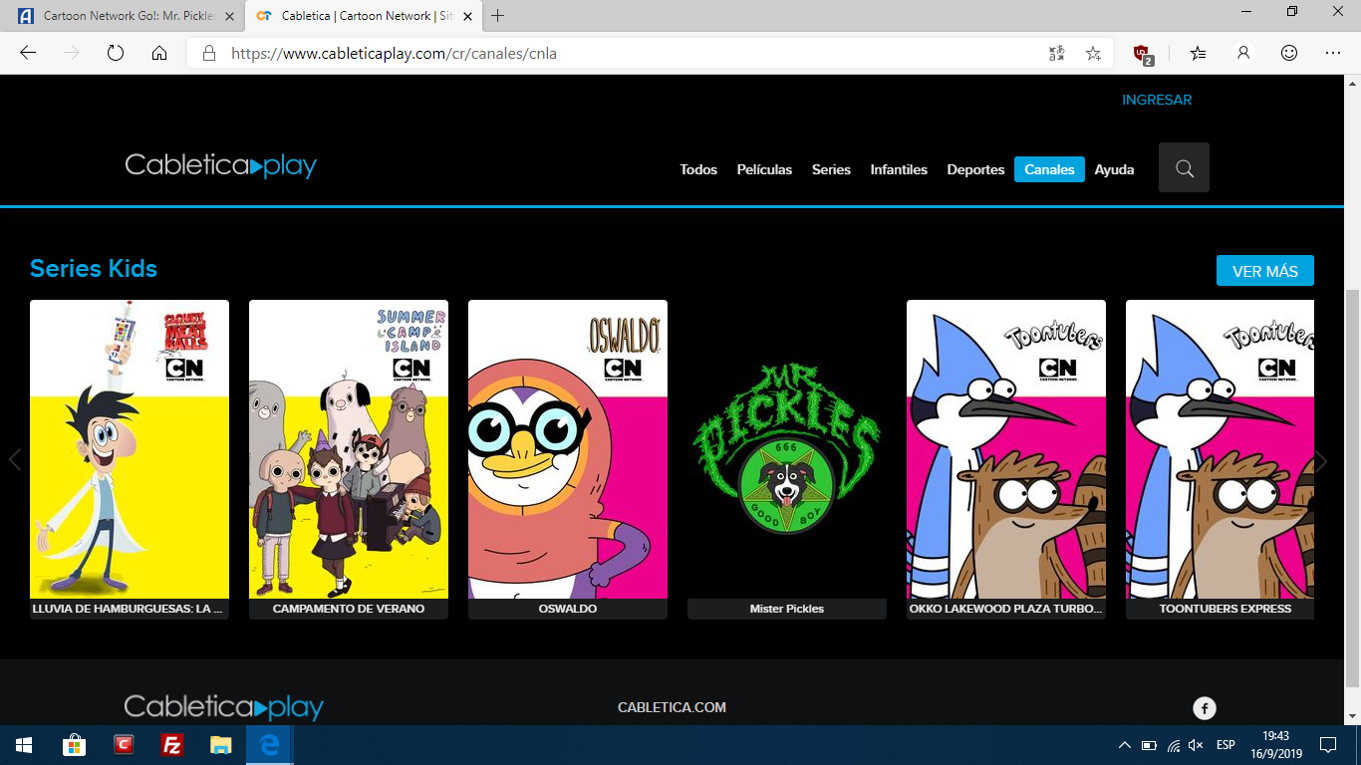Open a new browser tab
Viewport: 1361px width, 765px height.
pos(497,16)
